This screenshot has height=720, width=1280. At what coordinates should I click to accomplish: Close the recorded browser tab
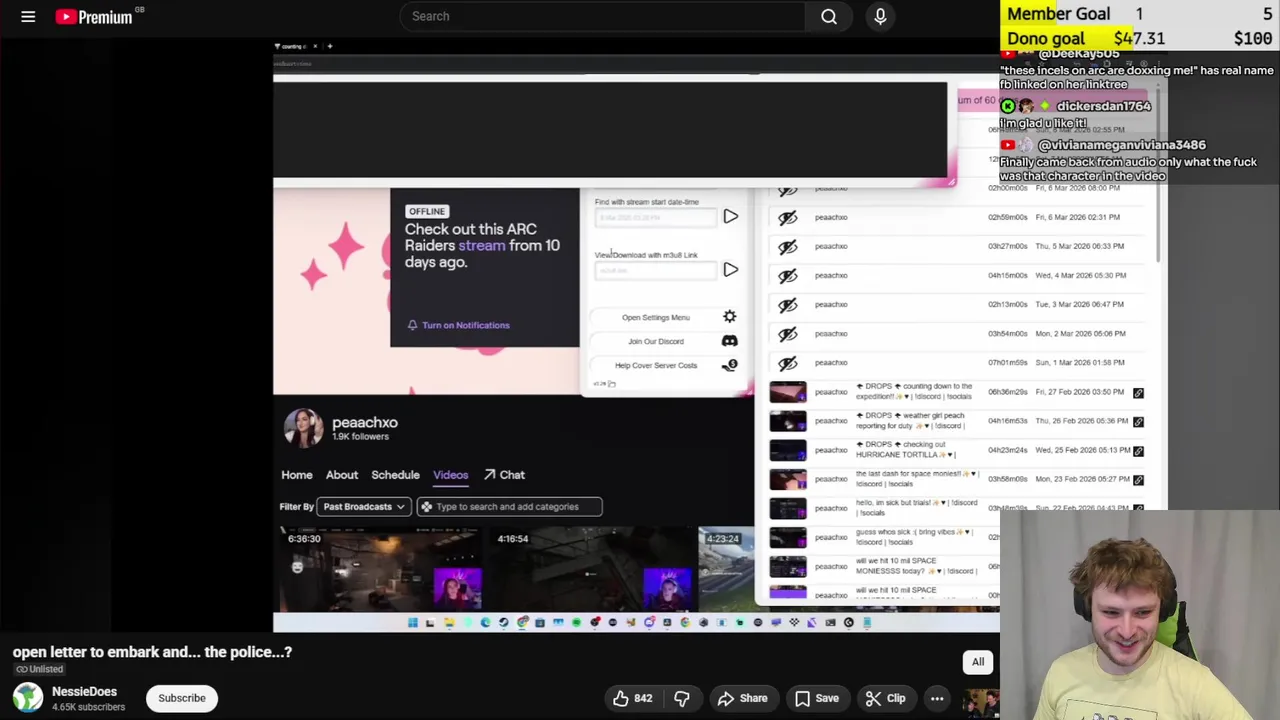[x=315, y=46]
